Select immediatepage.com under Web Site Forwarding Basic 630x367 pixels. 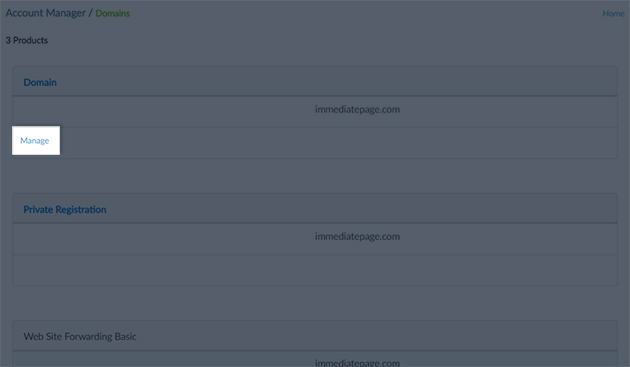click(357, 363)
